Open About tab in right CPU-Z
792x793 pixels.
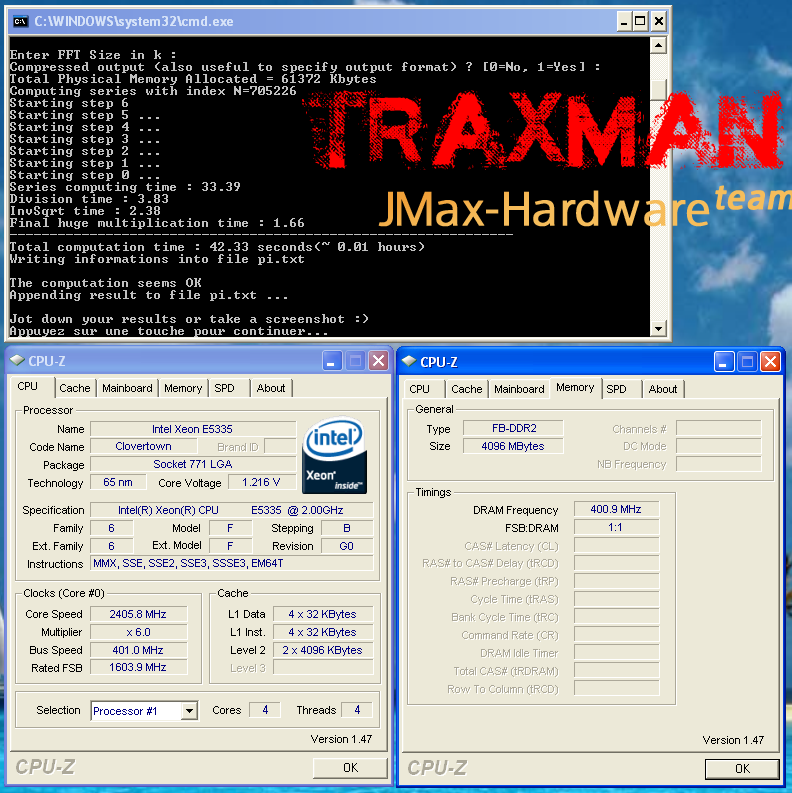[x=663, y=389]
